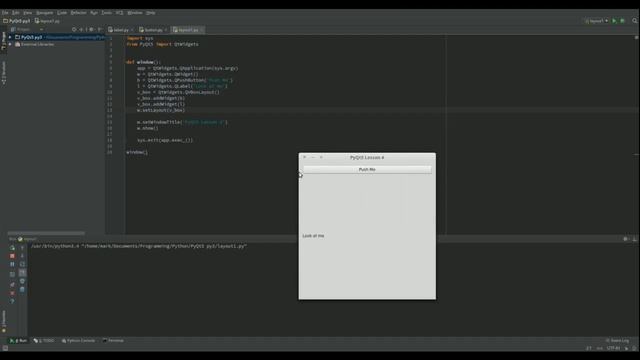The height and width of the screenshot is (360, 640).
Task: Click the tool windows toggle icon in bottom-left corner
Action: click(x=5, y=348)
